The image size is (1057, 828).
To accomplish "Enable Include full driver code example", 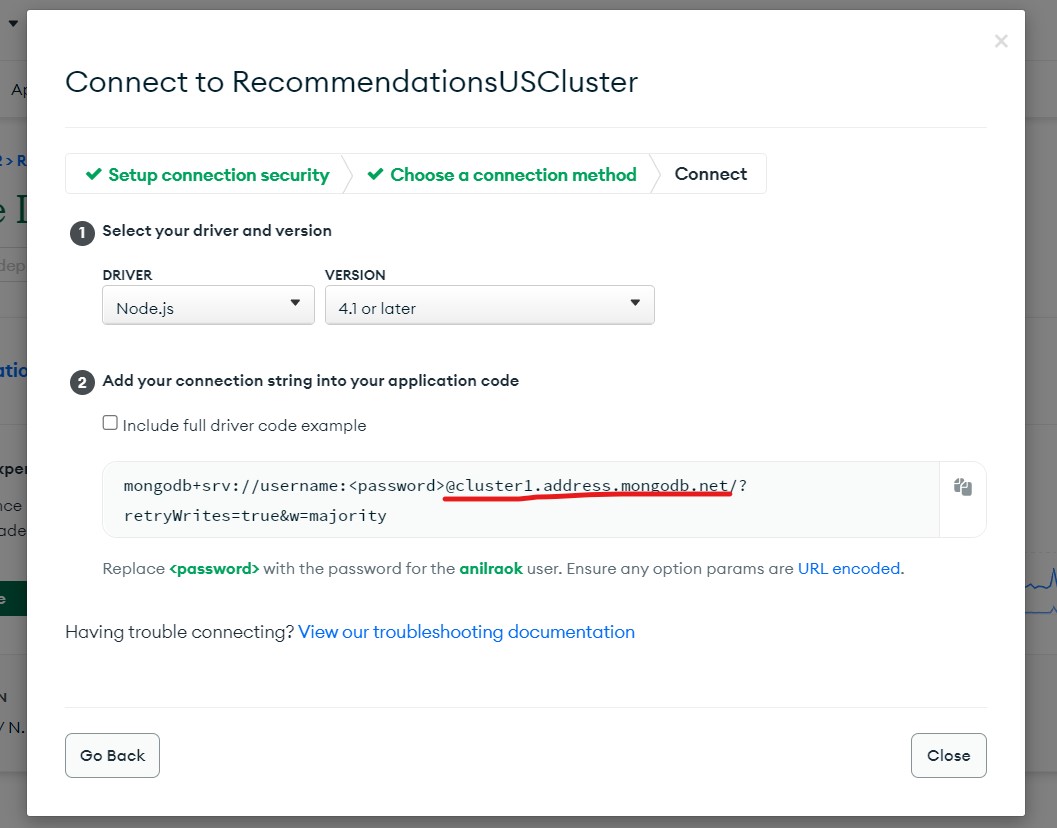I will click(110, 423).
